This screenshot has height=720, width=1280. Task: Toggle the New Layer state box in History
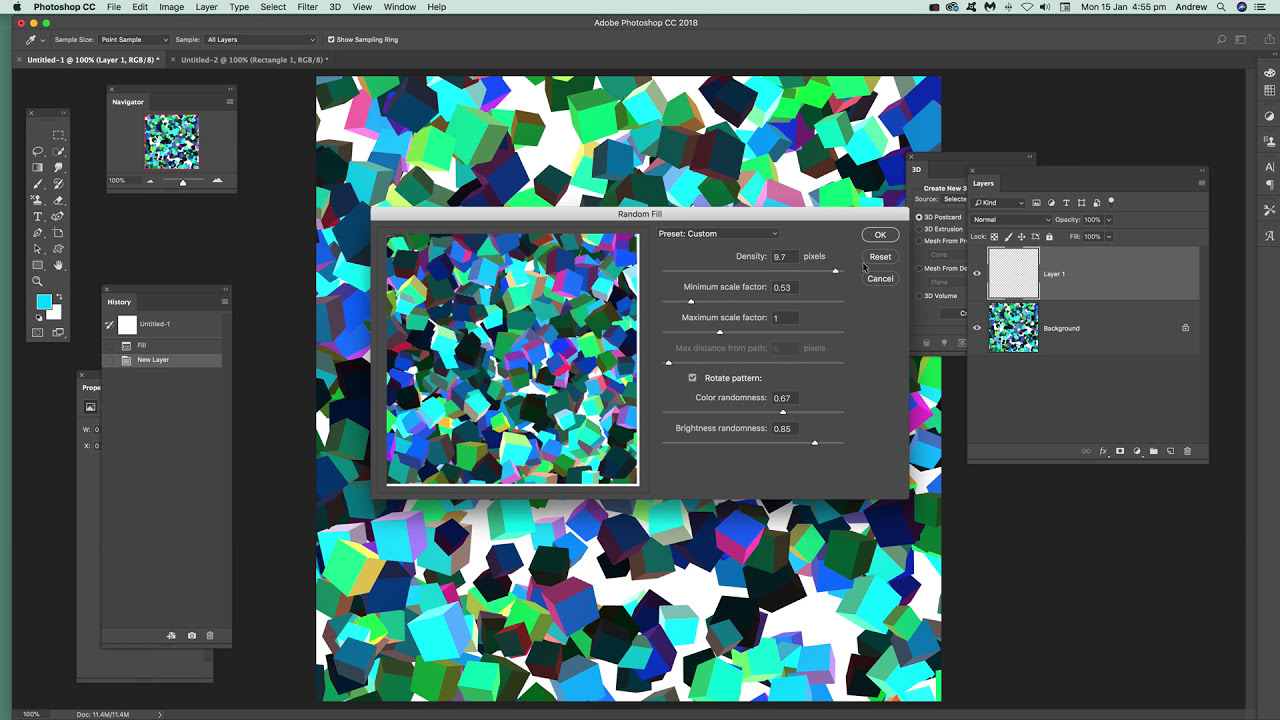110,360
